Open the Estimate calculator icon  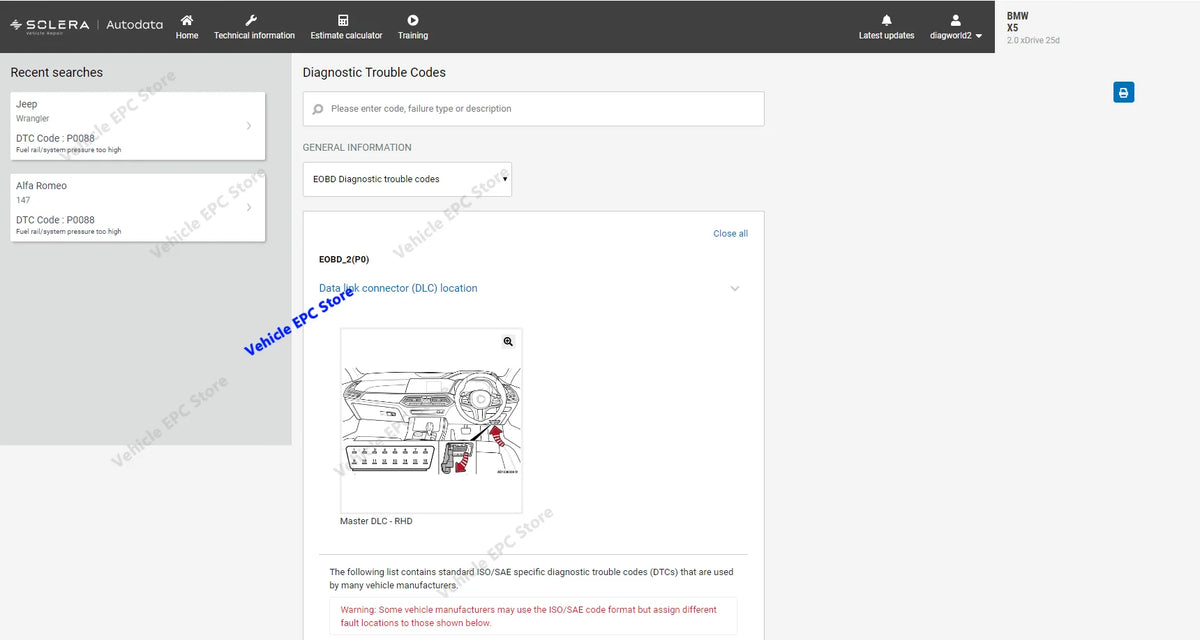coord(343,20)
